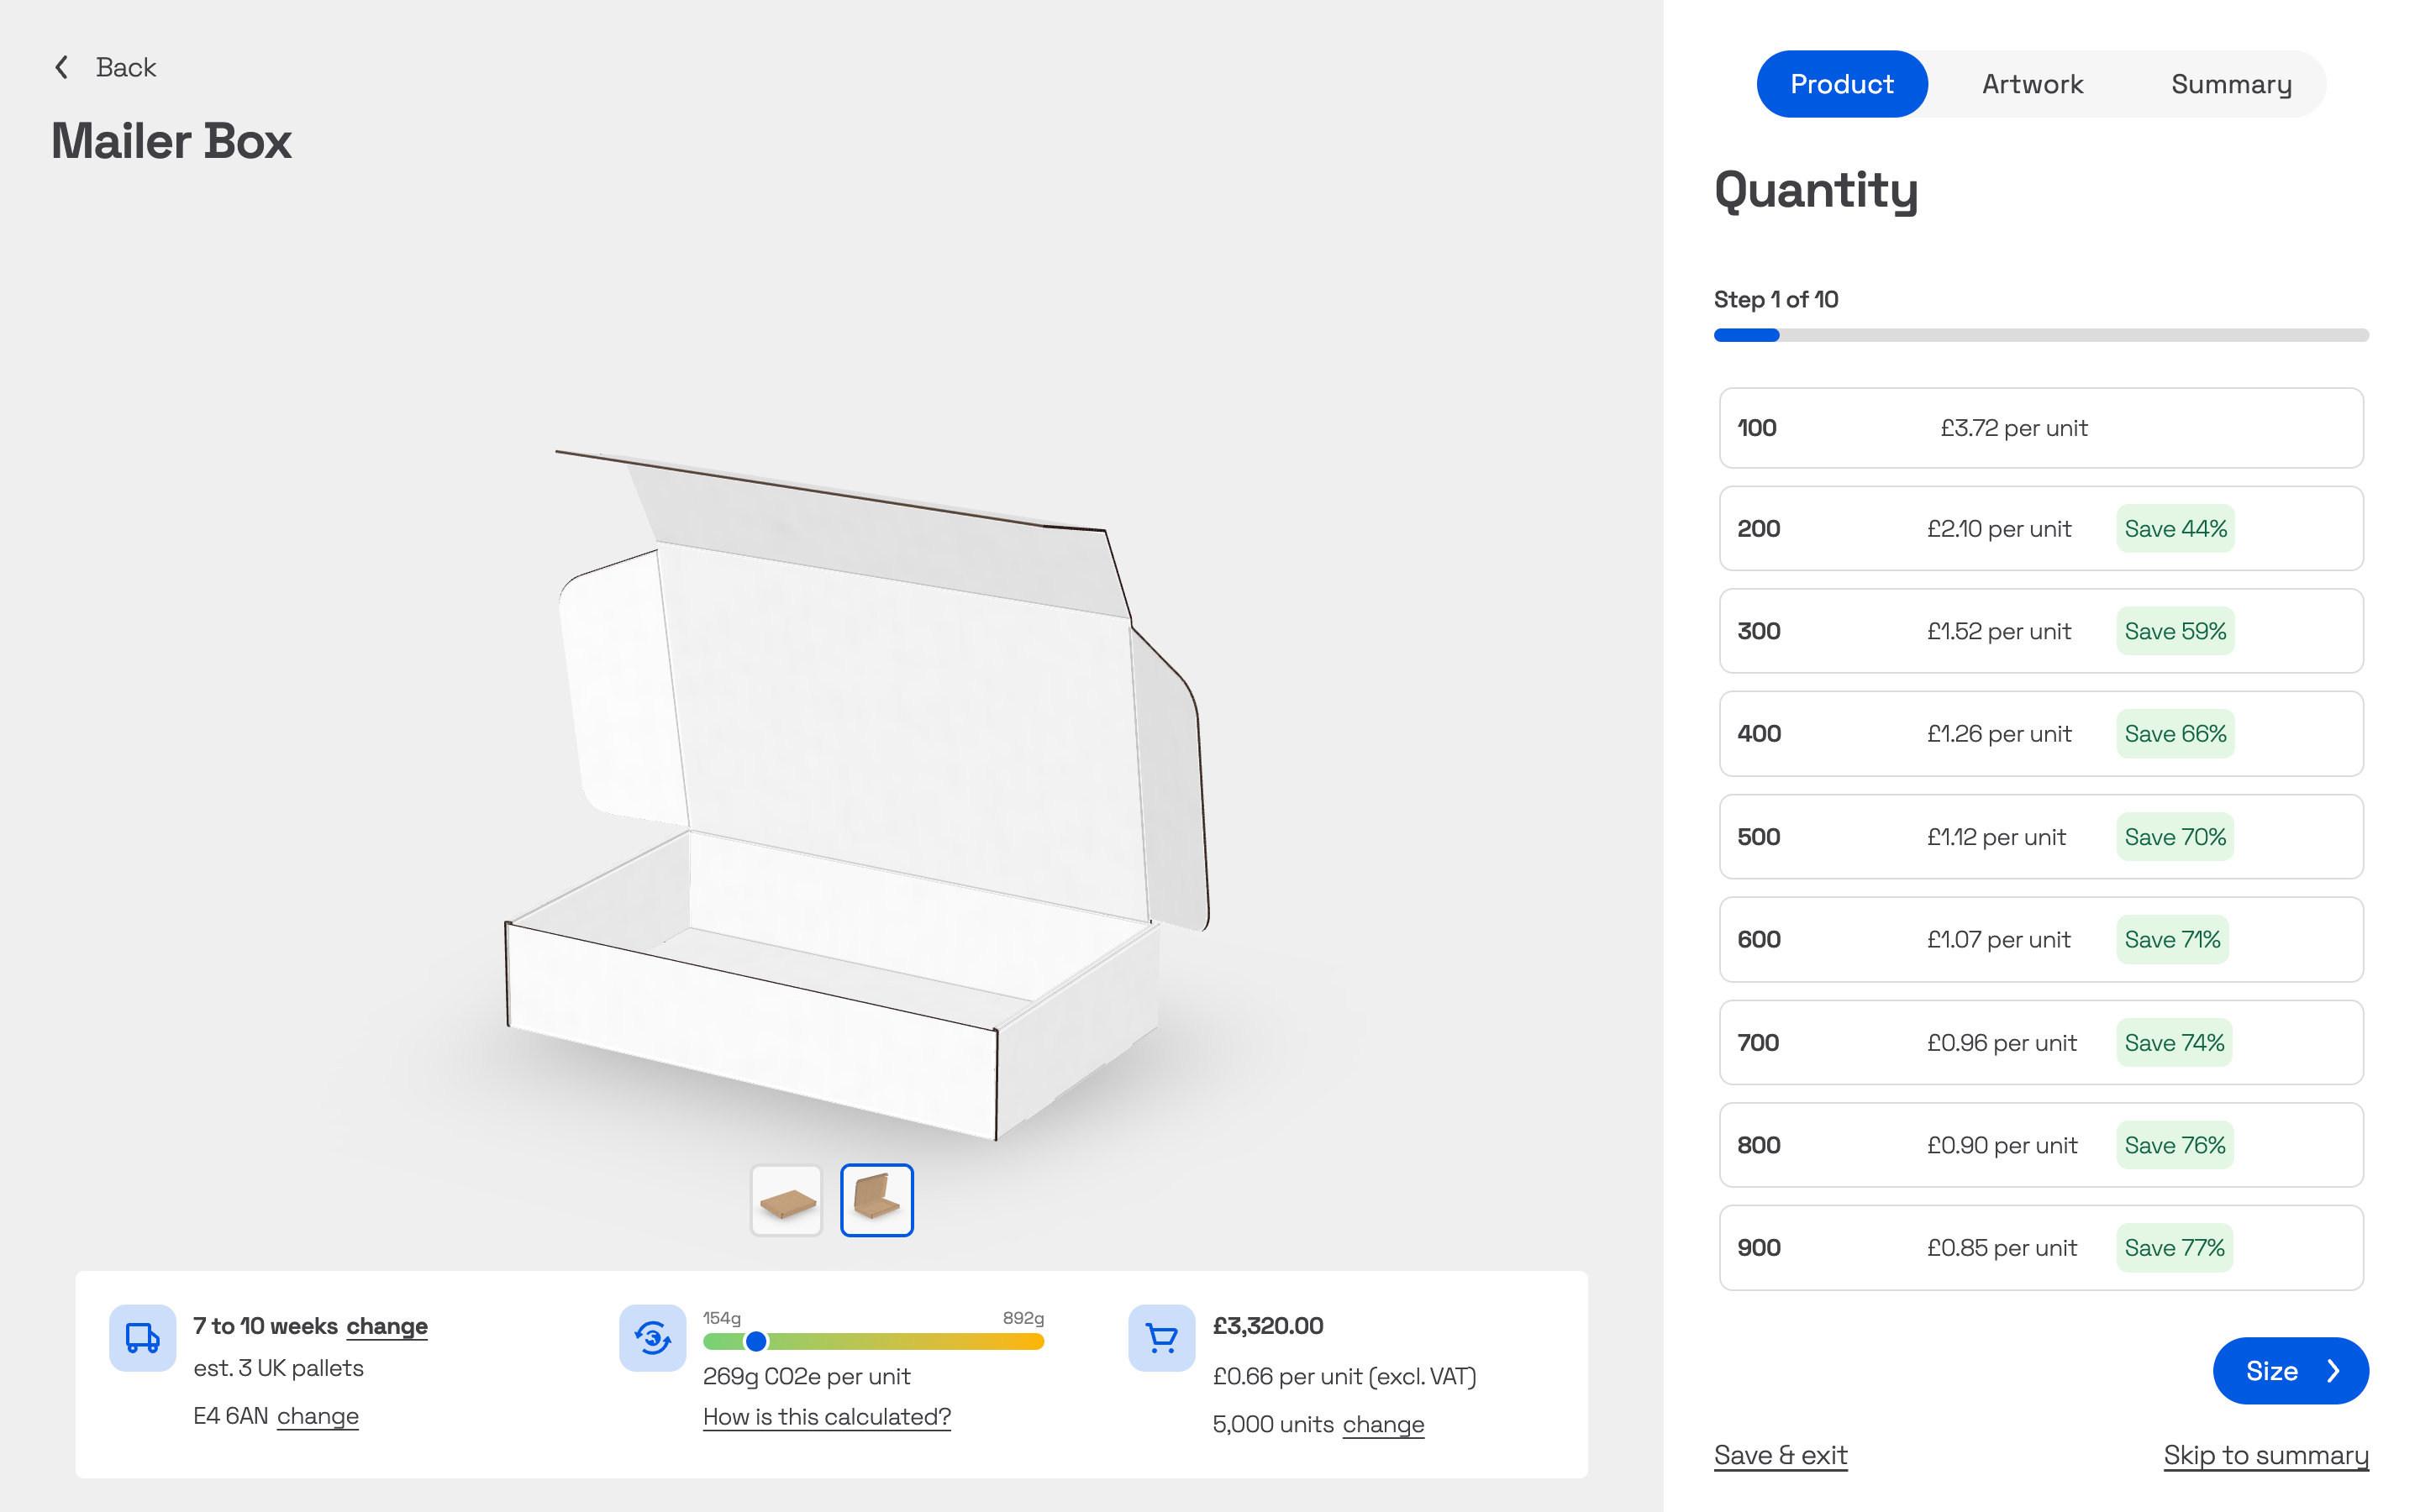Click Skip to summary link
Viewport: 2420px width, 1512px height.
2265,1455
